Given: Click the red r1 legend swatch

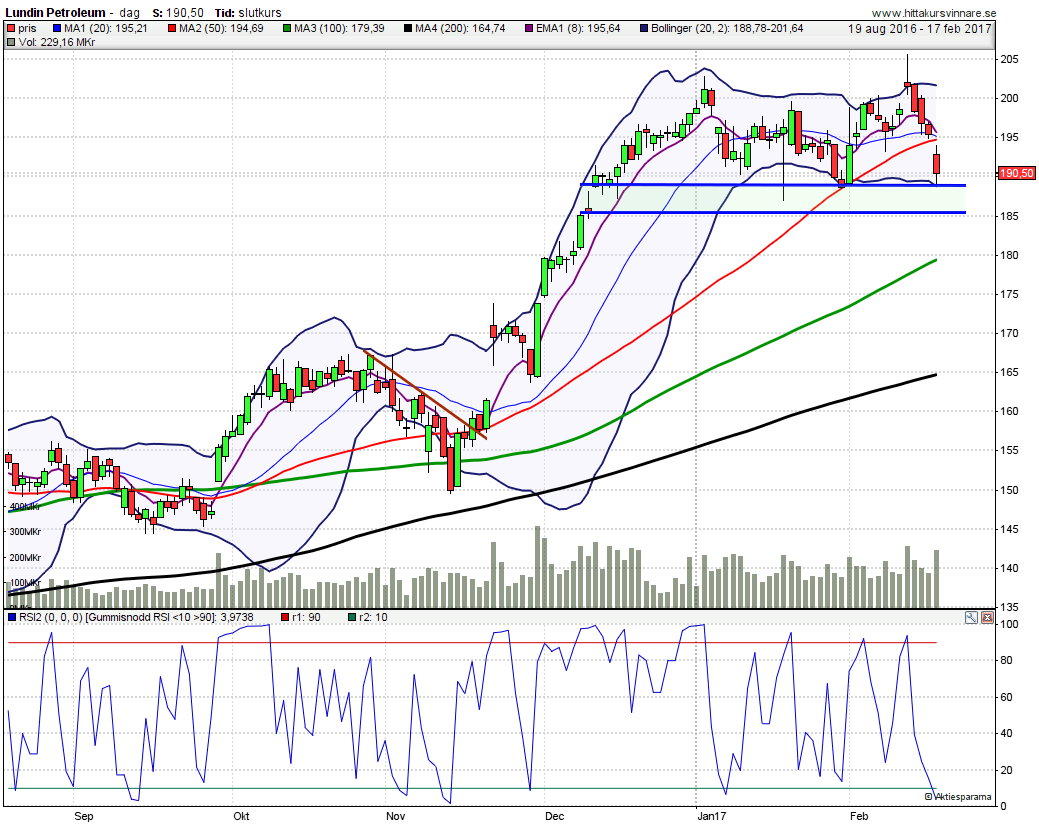Looking at the screenshot, I should pyautogui.click(x=286, y=618).
